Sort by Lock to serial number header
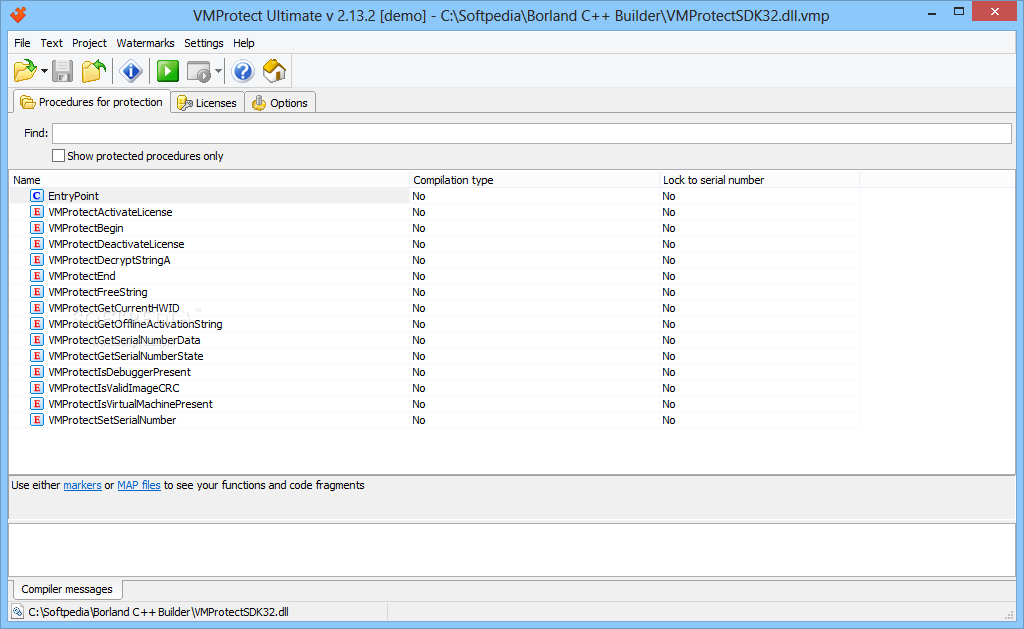The width and height of the screenshot is (1024, 629). point(759,180)
